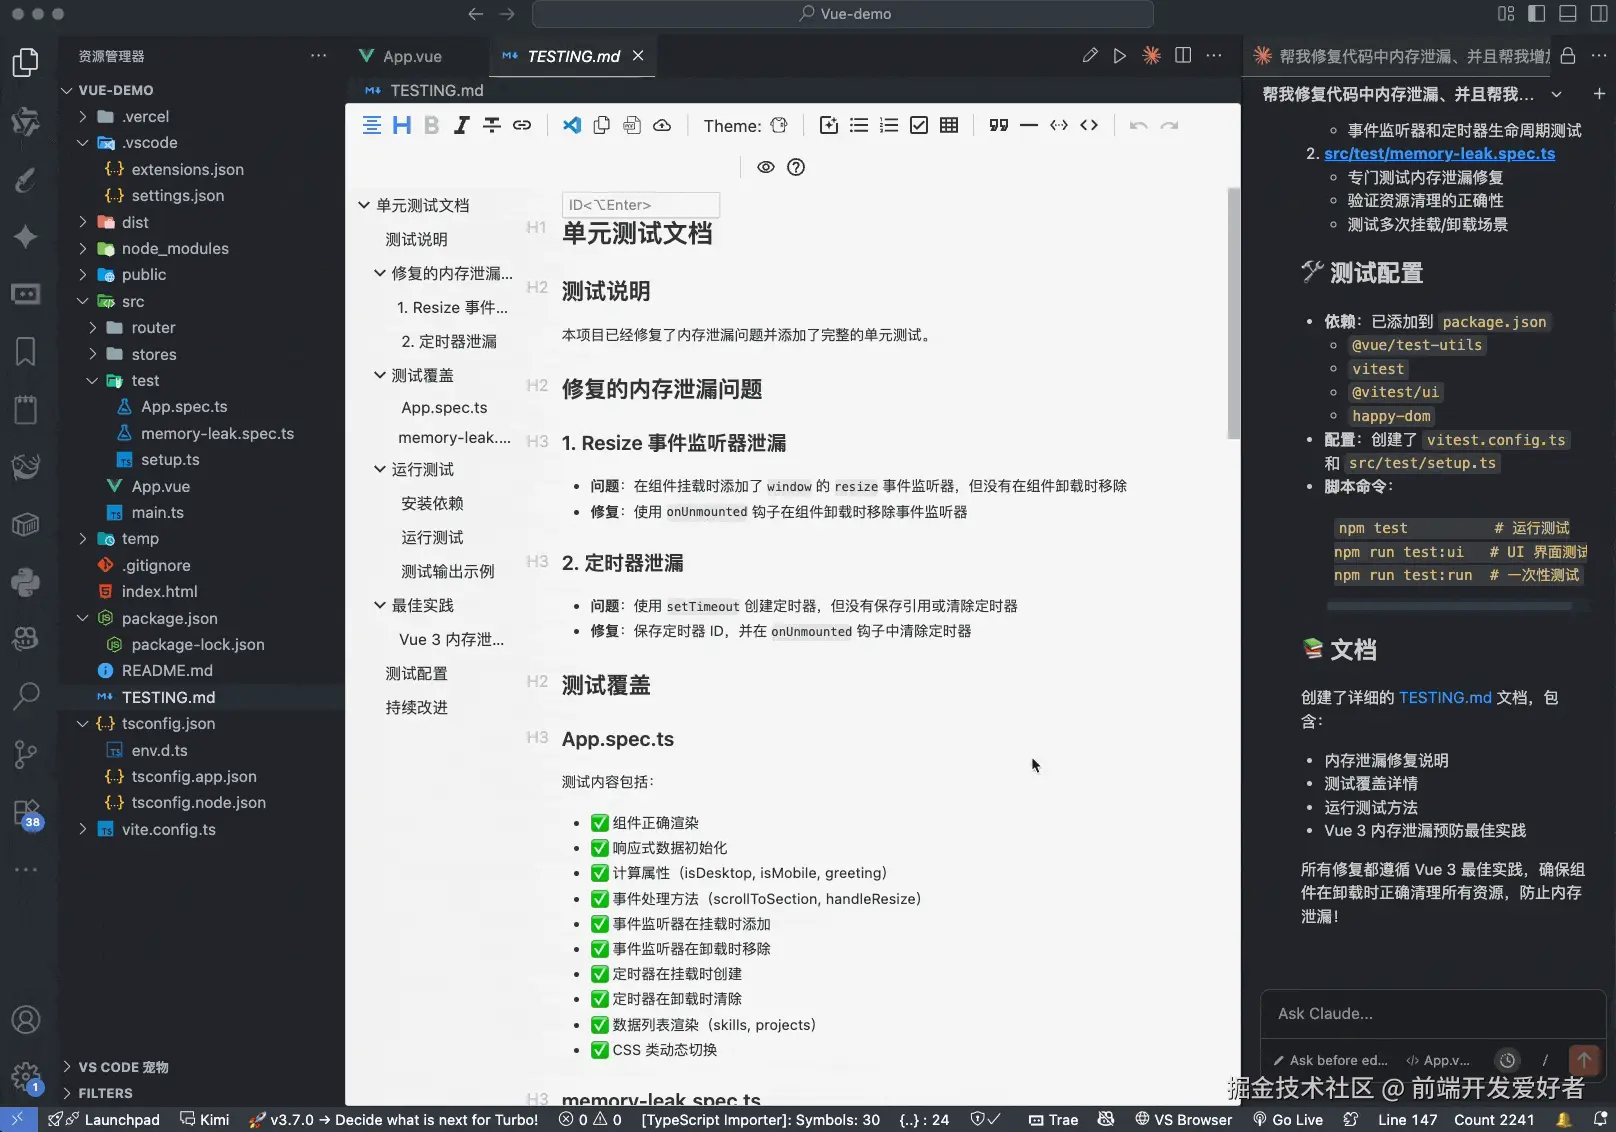Toggle the primary side bar layout button

pos(1537,14)
